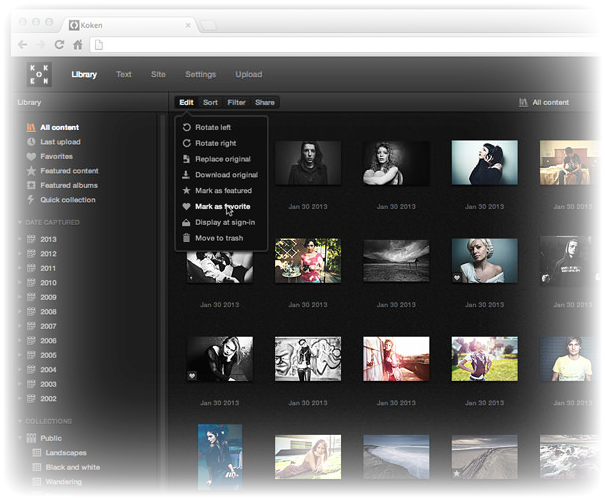Click the Download original icon
The height and width of the screenshot is (500, 605).
pyautogui.click(x=186, y=175)
